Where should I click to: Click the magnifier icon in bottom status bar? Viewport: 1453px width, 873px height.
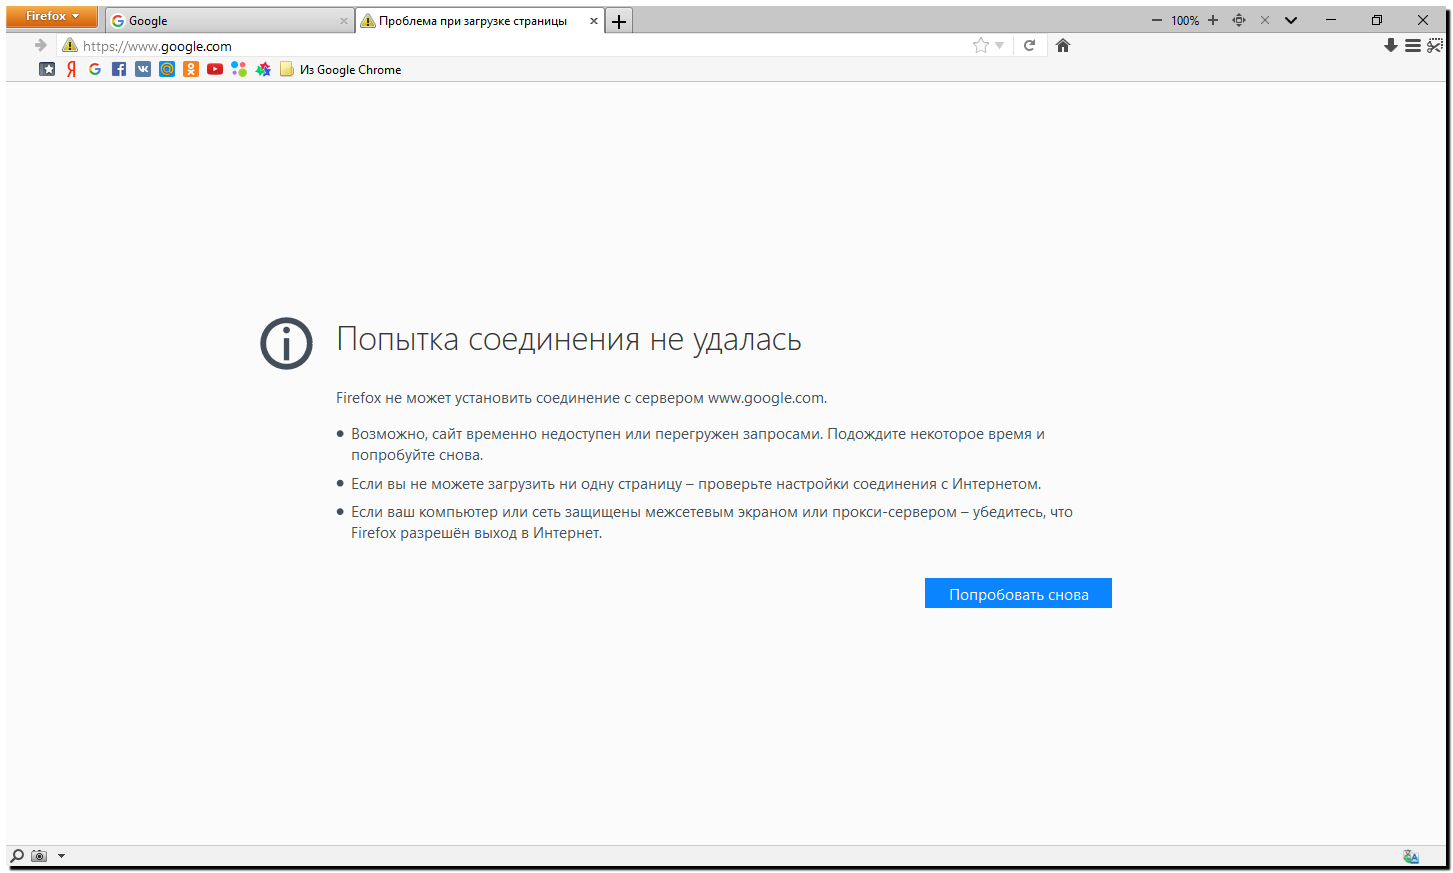(x=17, y=856)
